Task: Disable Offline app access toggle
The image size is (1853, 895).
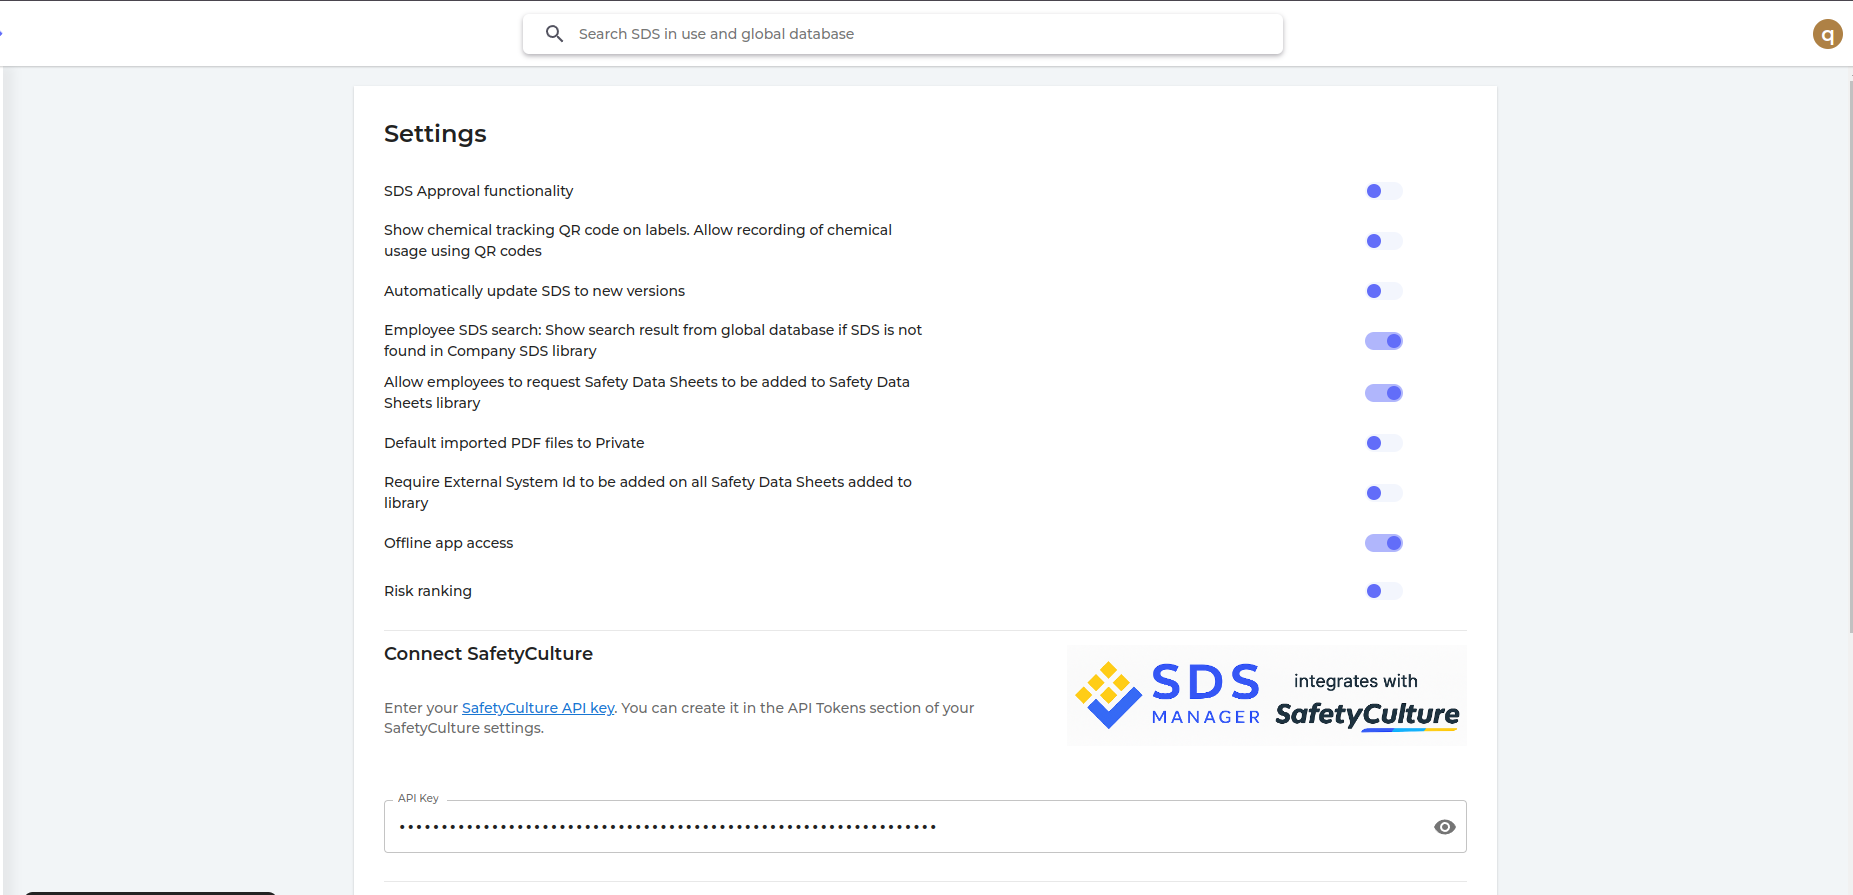Action: point(1384,543)
